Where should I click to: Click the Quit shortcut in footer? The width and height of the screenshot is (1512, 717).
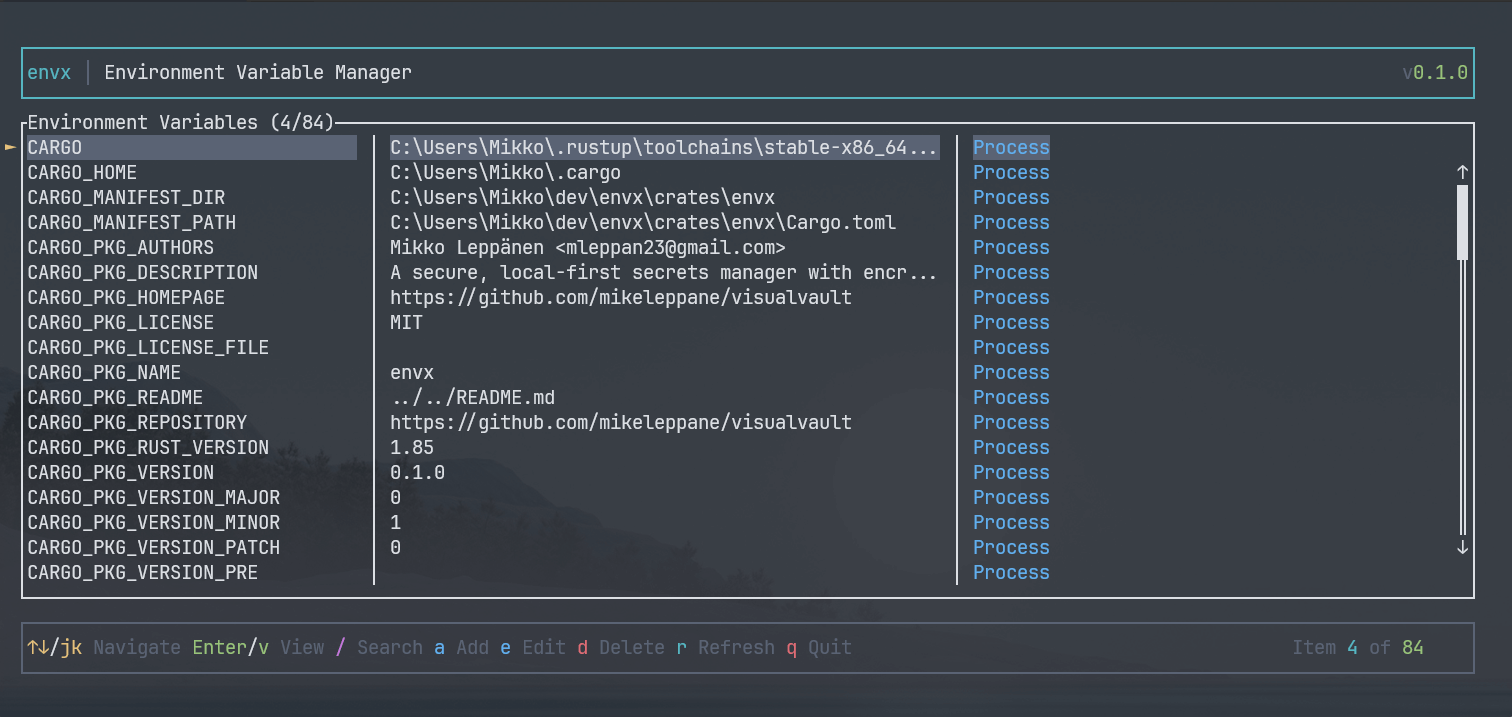(819, 648)
